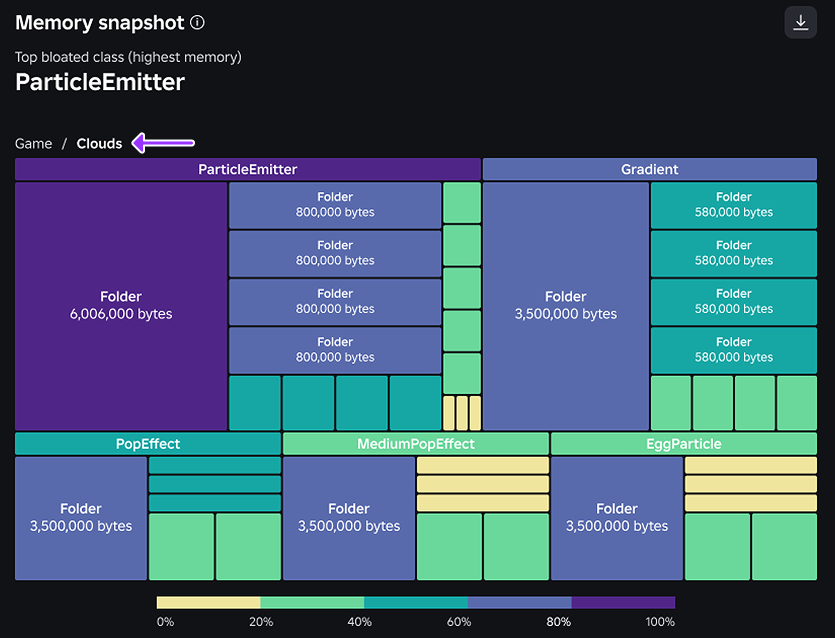
Task: Click the purple back arrow near Clouds
Action: click(x=163, y=143)
